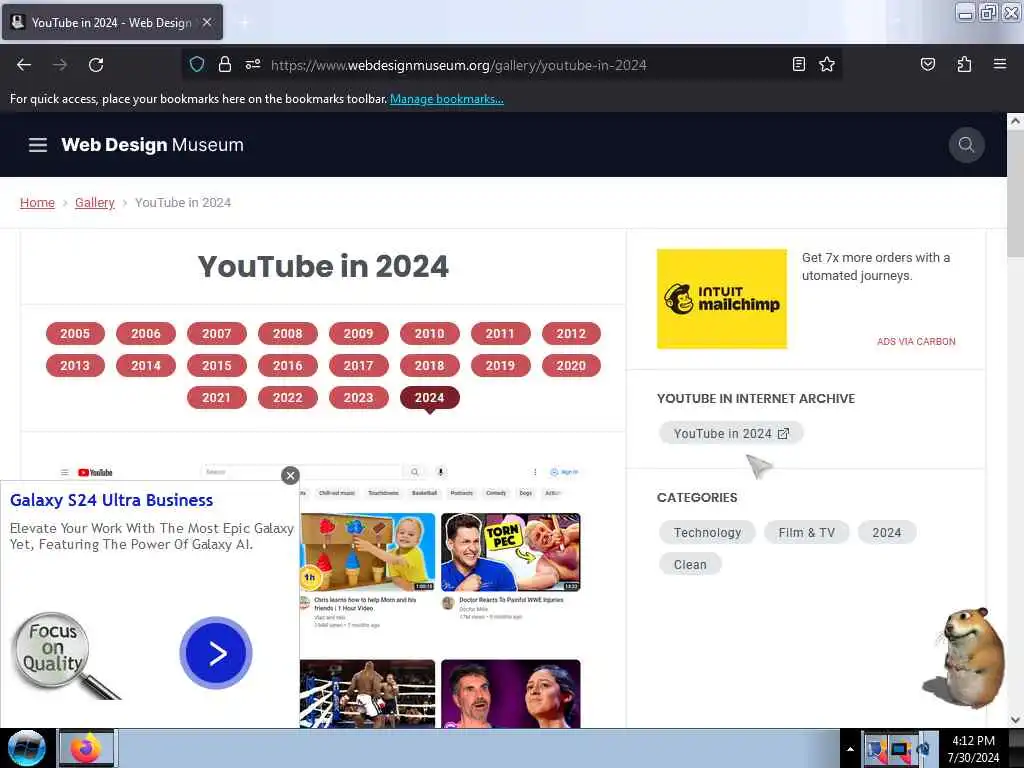Image resolution: width=1024 pixels, height=768 pixels.
Task: Open the 2024 category tag
Action: (x=886, y=533)
